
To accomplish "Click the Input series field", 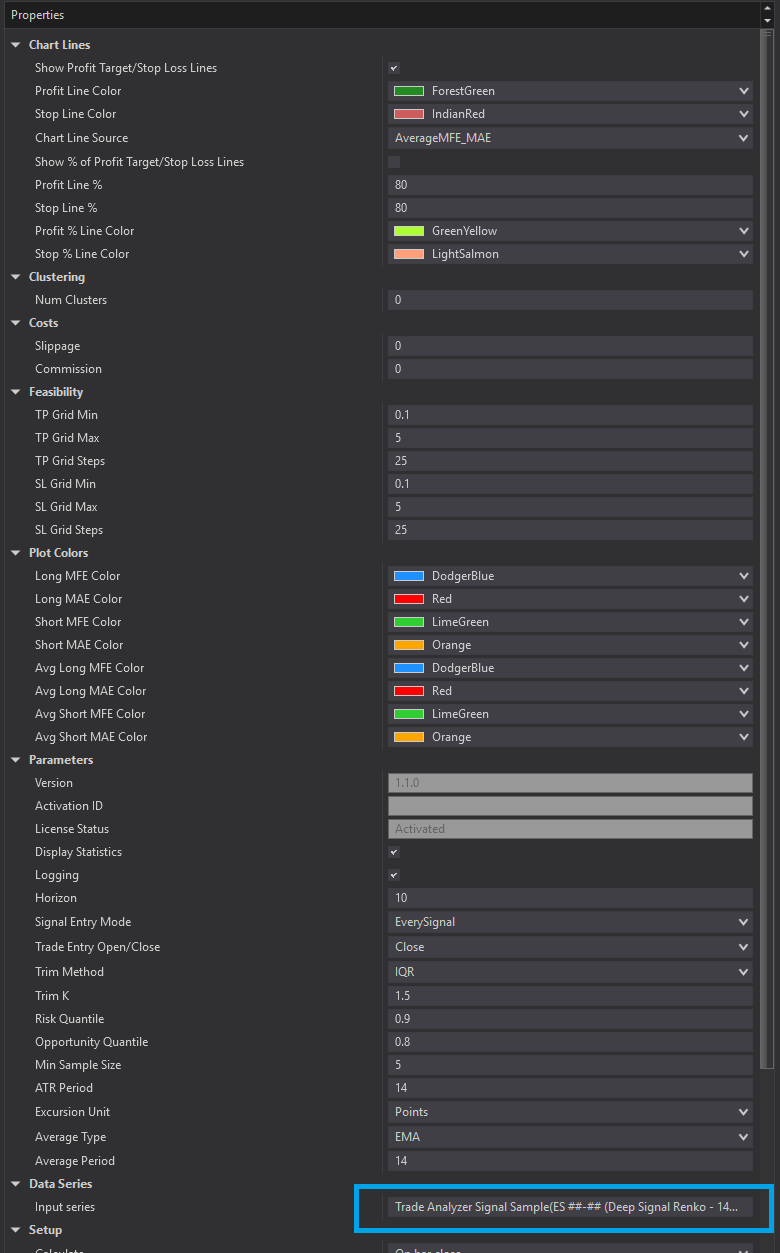I will click(568, 1207).
